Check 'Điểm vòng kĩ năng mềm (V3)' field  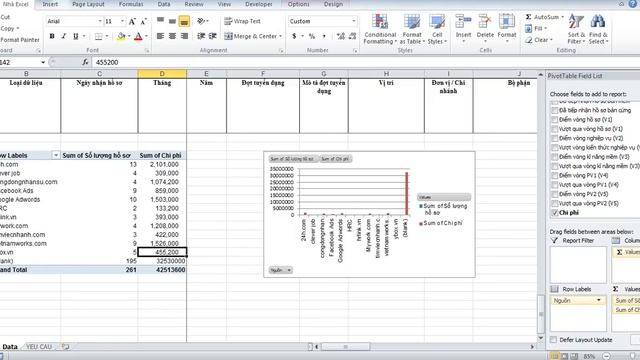pos(554,157)
